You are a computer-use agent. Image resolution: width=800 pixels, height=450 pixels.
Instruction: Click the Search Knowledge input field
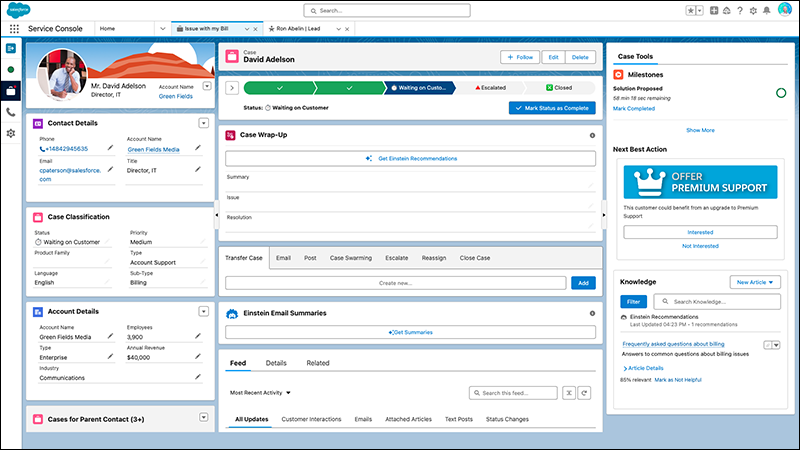click(720, 301)
